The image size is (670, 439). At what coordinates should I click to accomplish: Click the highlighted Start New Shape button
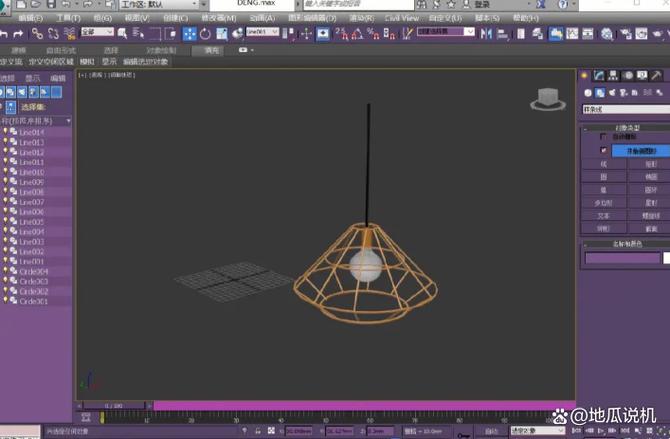coord(641,150)
